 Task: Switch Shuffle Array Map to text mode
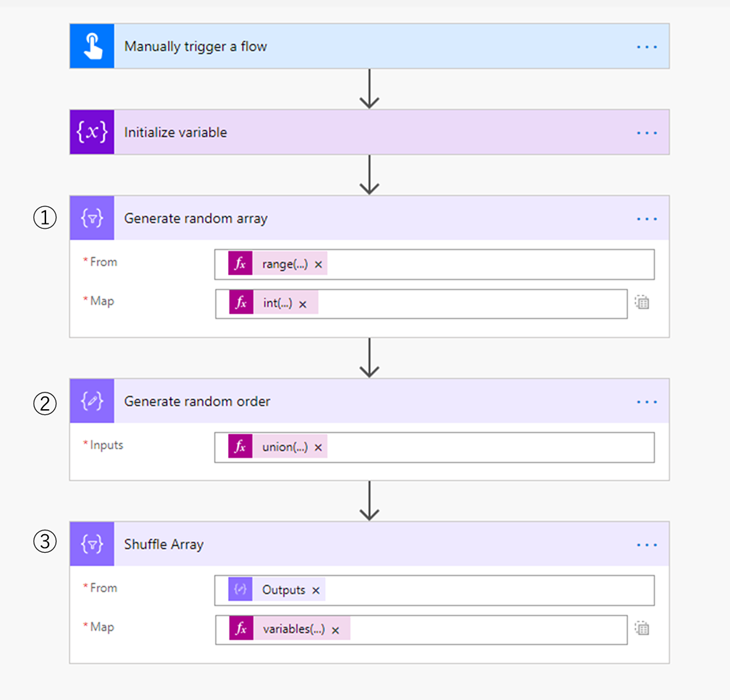[642, 628]
